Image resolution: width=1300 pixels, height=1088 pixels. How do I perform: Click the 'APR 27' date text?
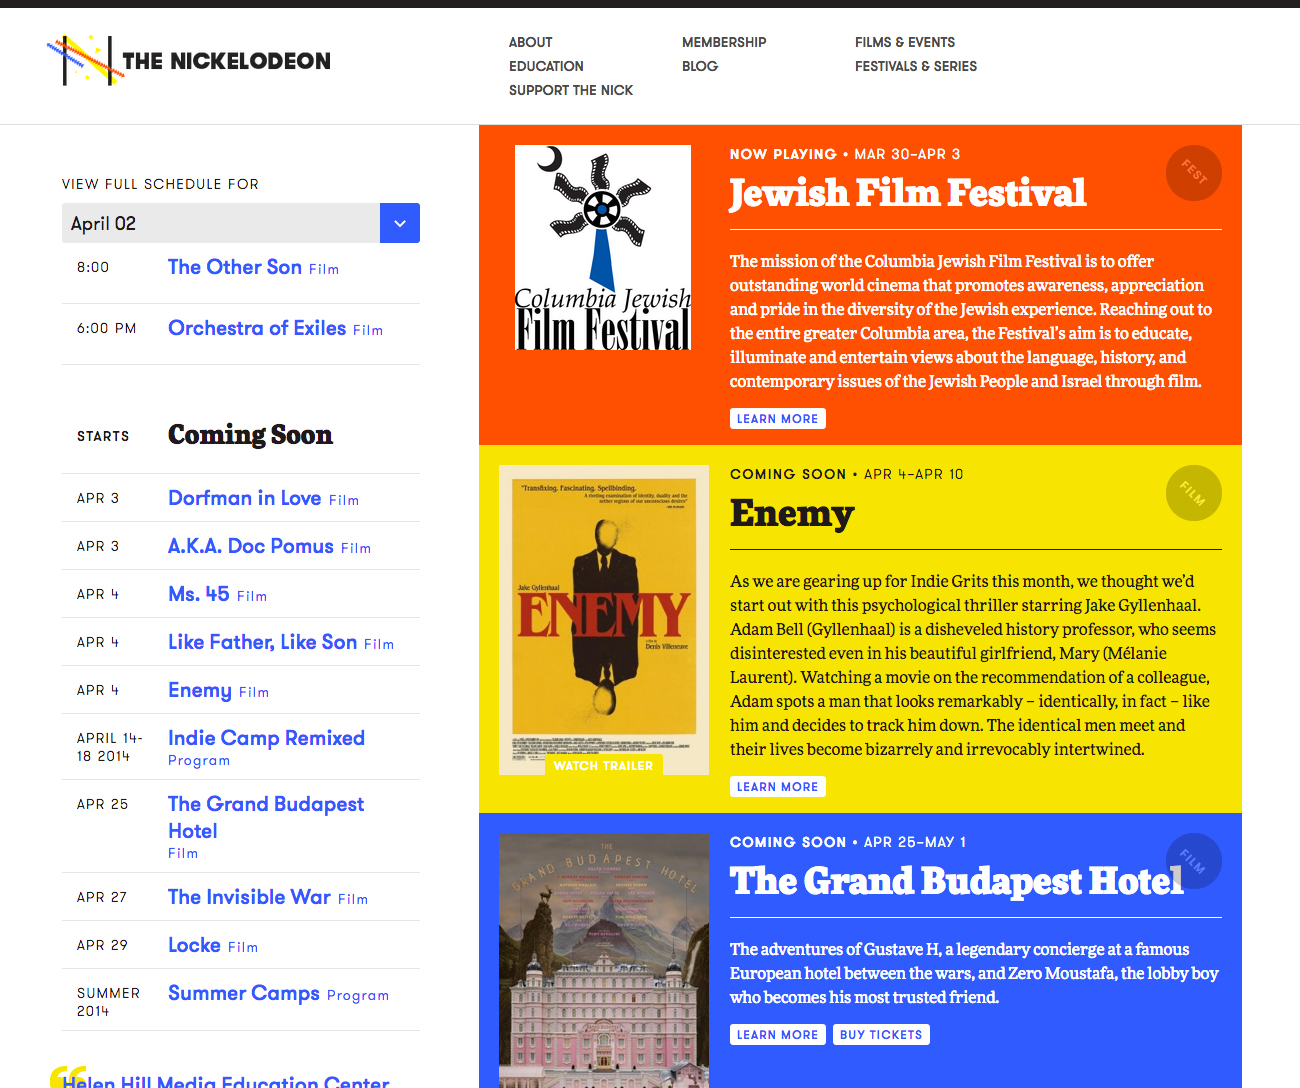pos(102,897)
